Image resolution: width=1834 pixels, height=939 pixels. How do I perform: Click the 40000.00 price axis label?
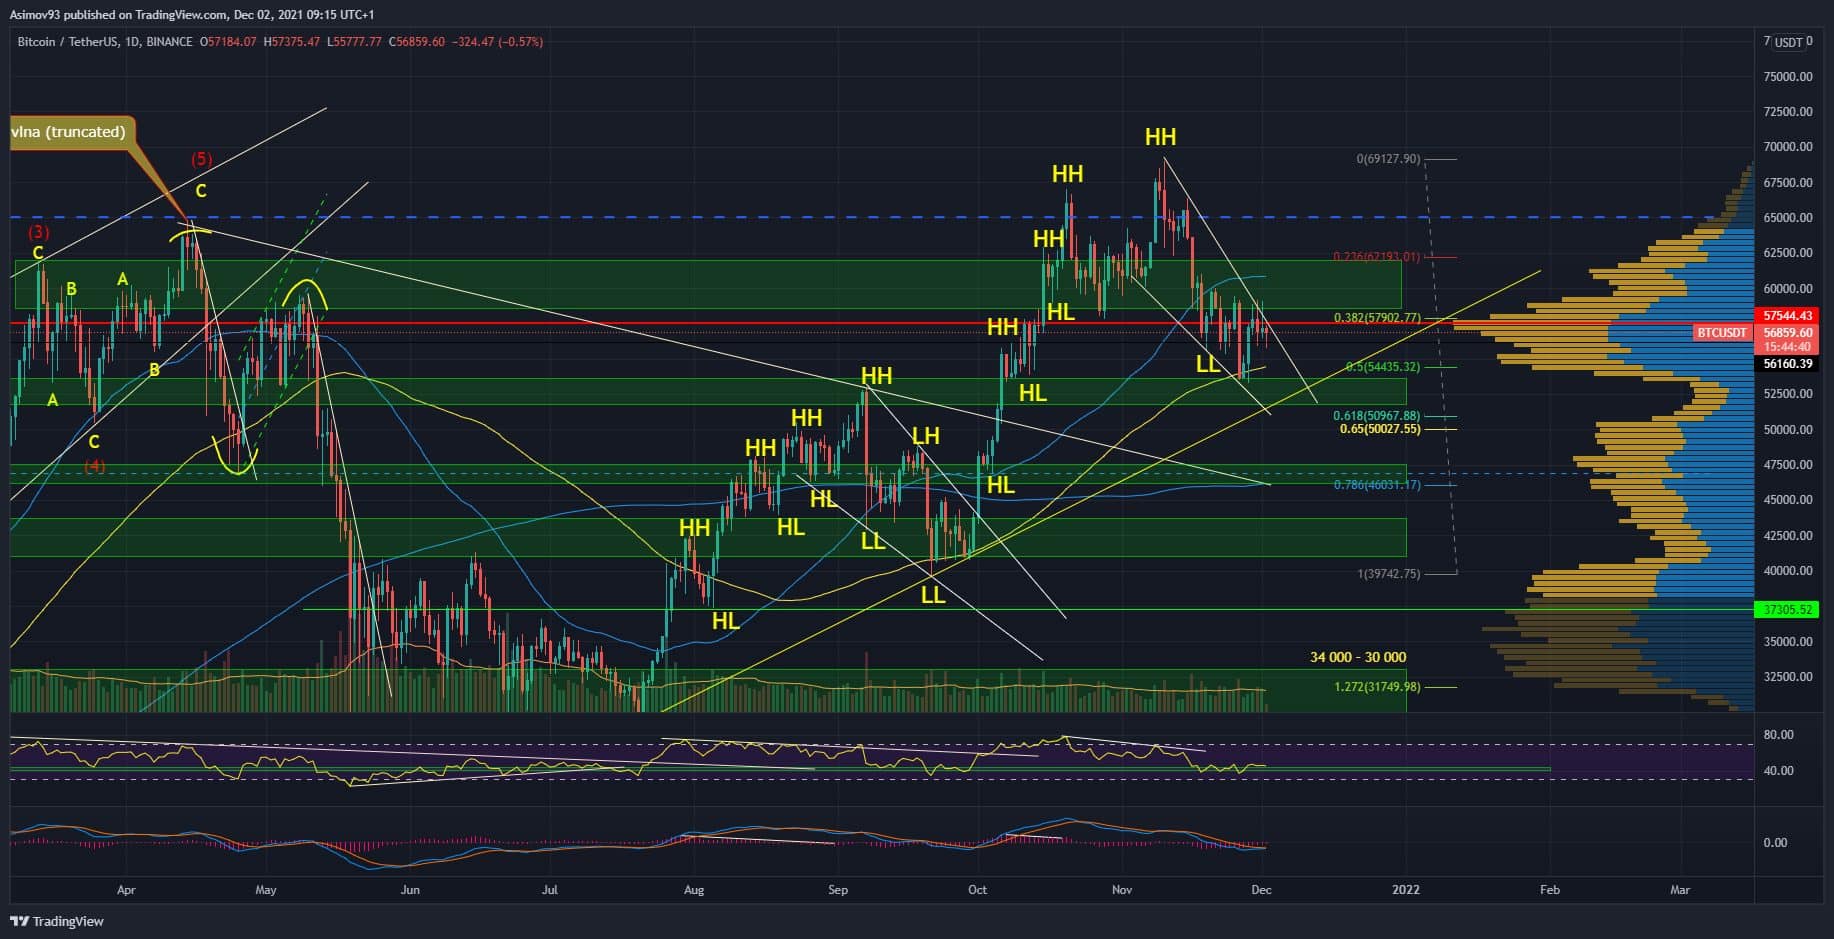(1788, 571)
